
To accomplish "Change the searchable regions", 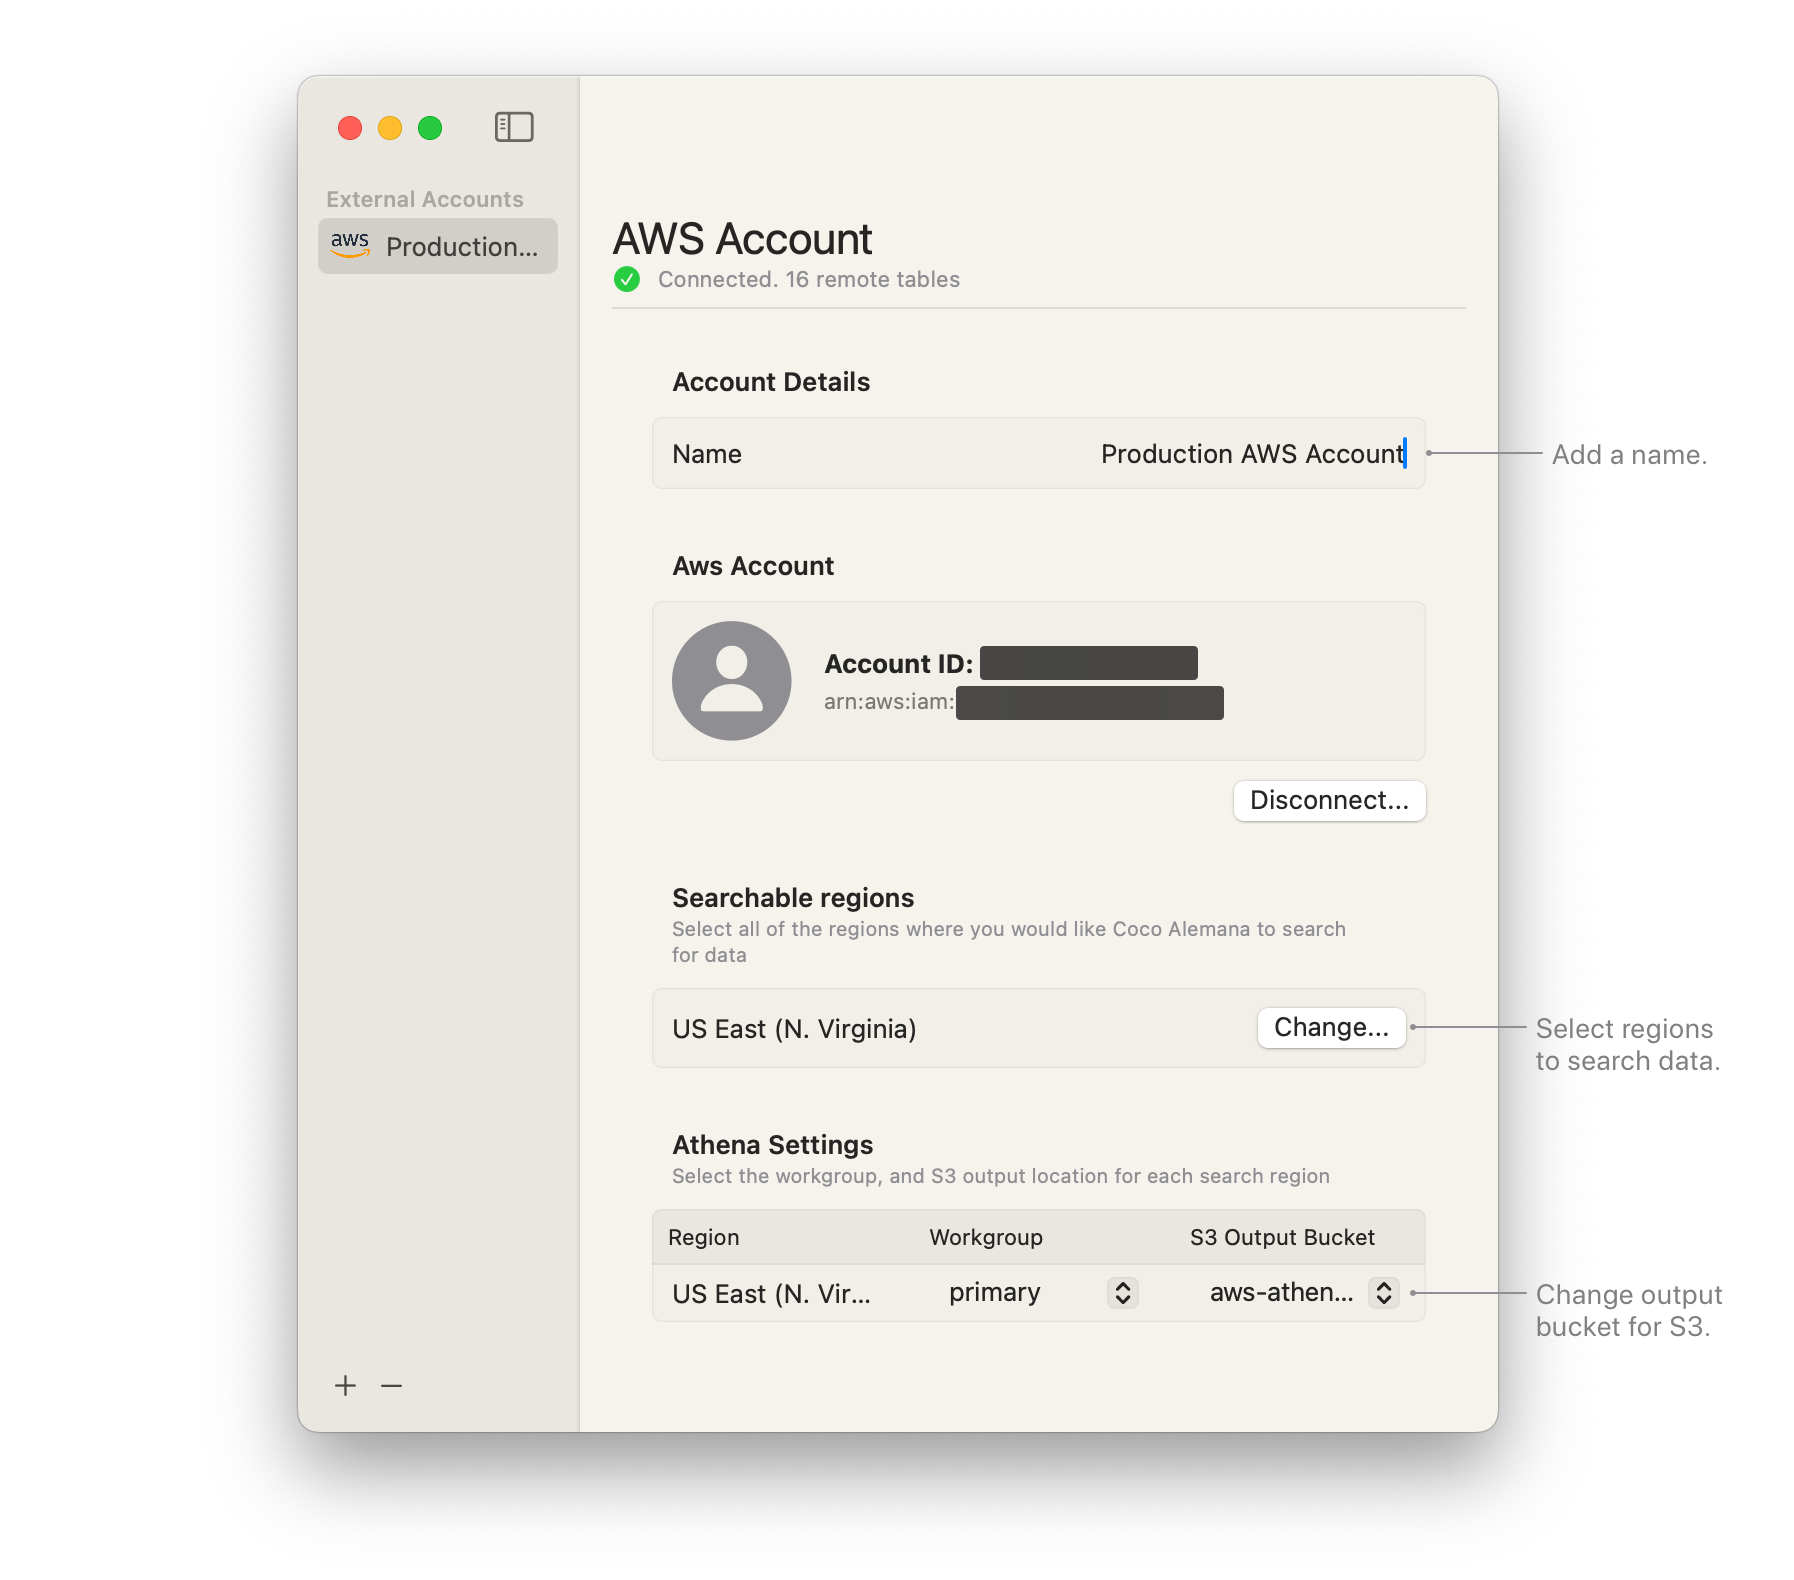I will (x=1331, y=1028).
